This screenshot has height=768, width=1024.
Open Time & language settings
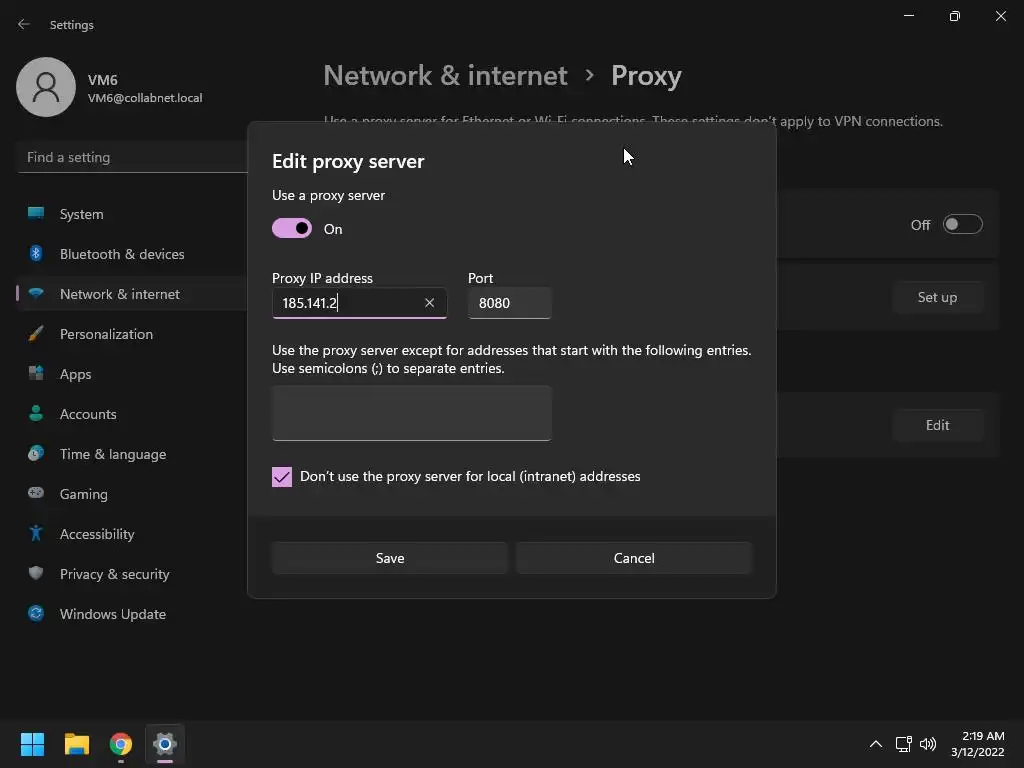click(x=112, y=454)
